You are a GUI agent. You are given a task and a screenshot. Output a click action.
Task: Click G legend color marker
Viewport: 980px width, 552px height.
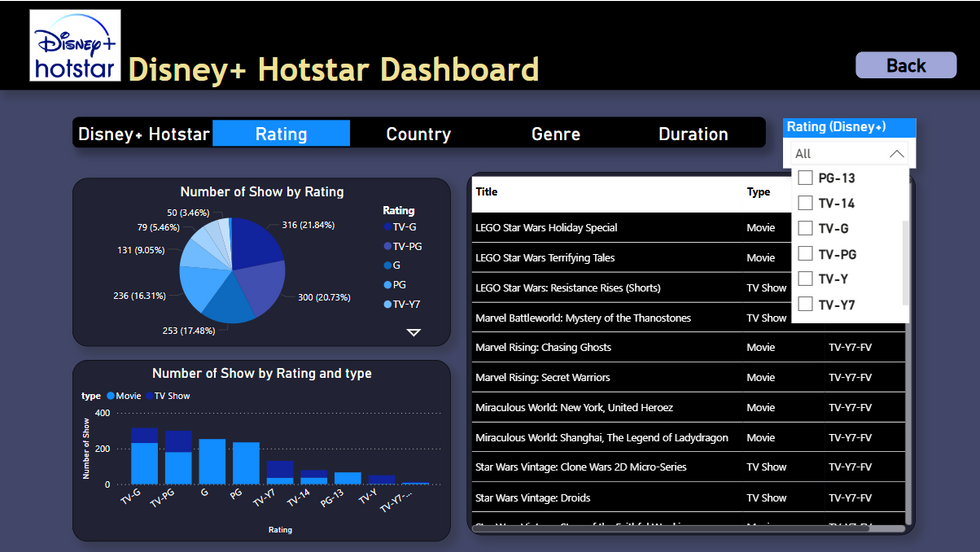(x=388, y=265)
